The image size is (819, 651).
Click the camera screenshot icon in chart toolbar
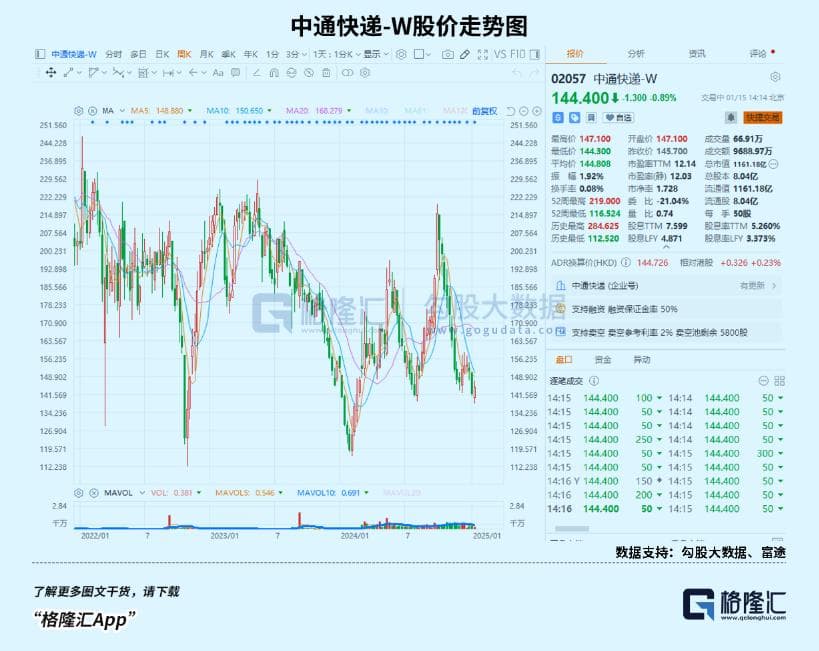pyautogui.click(x=449, y=53)
